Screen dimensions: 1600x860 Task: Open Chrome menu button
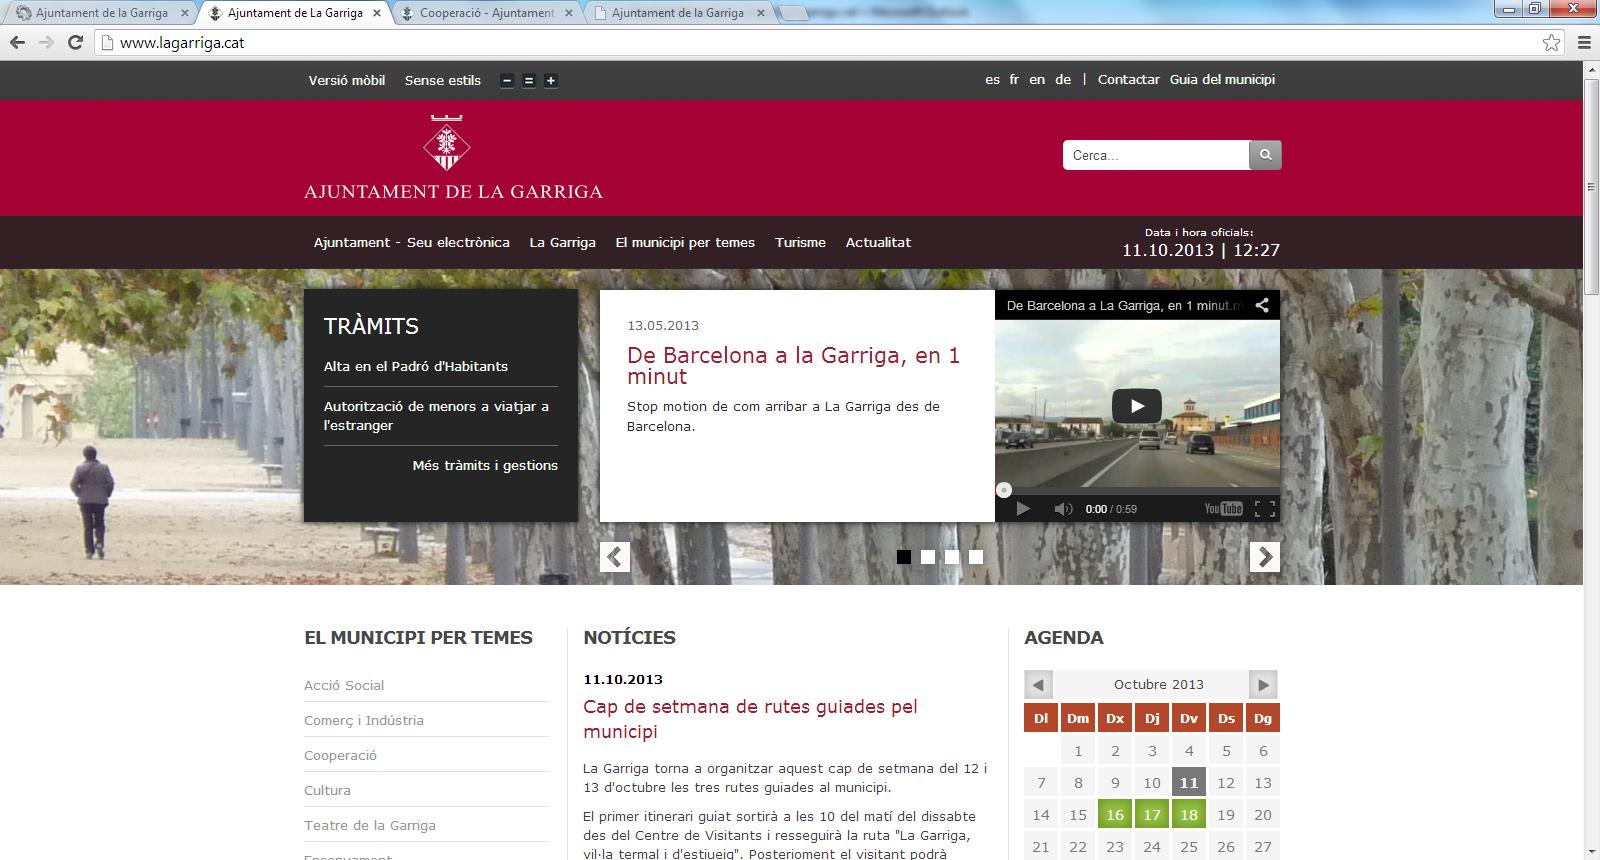[x=1584, y=43]
